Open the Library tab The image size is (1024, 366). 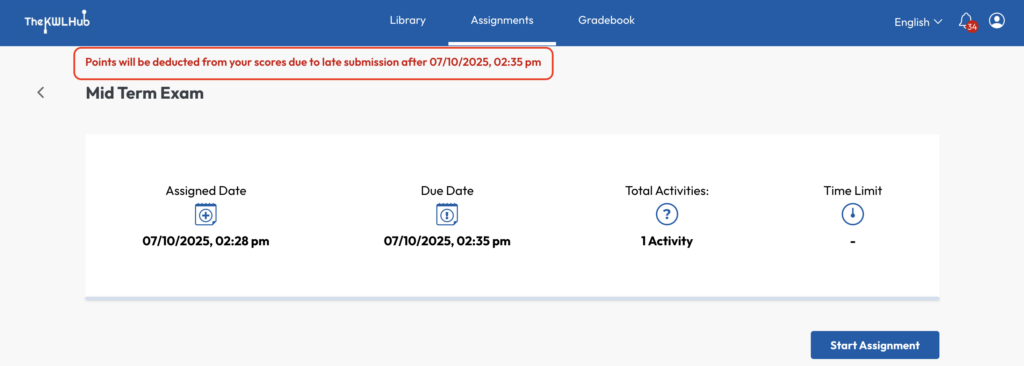pyautogui.click(x=408, y=20)
